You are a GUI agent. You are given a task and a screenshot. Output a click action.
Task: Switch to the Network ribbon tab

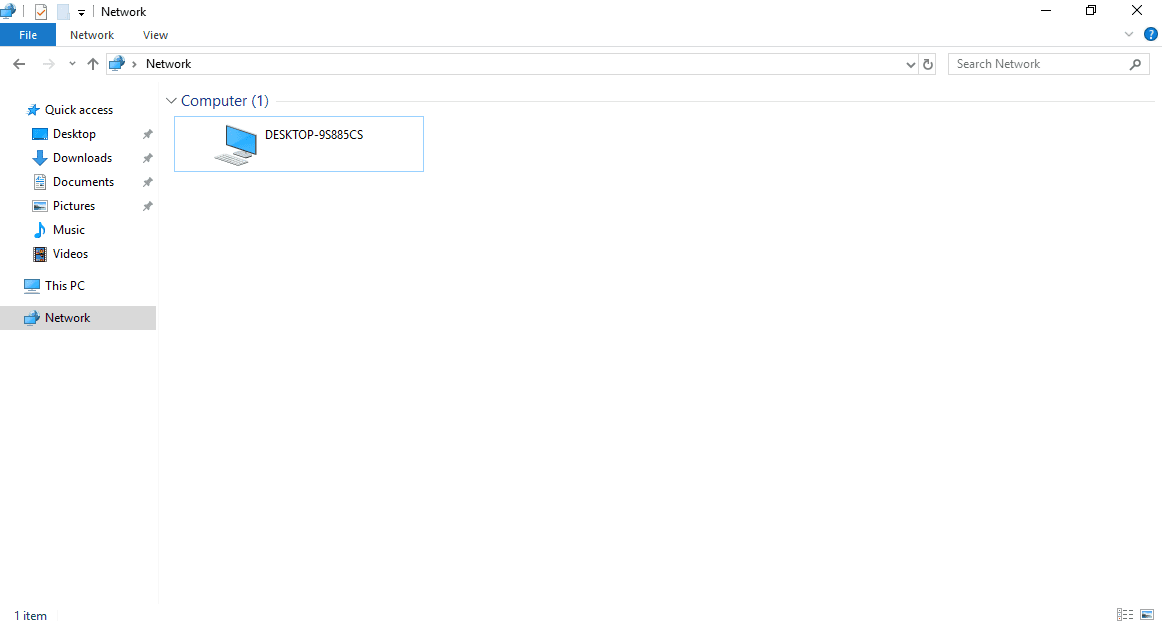click(92, 35)
